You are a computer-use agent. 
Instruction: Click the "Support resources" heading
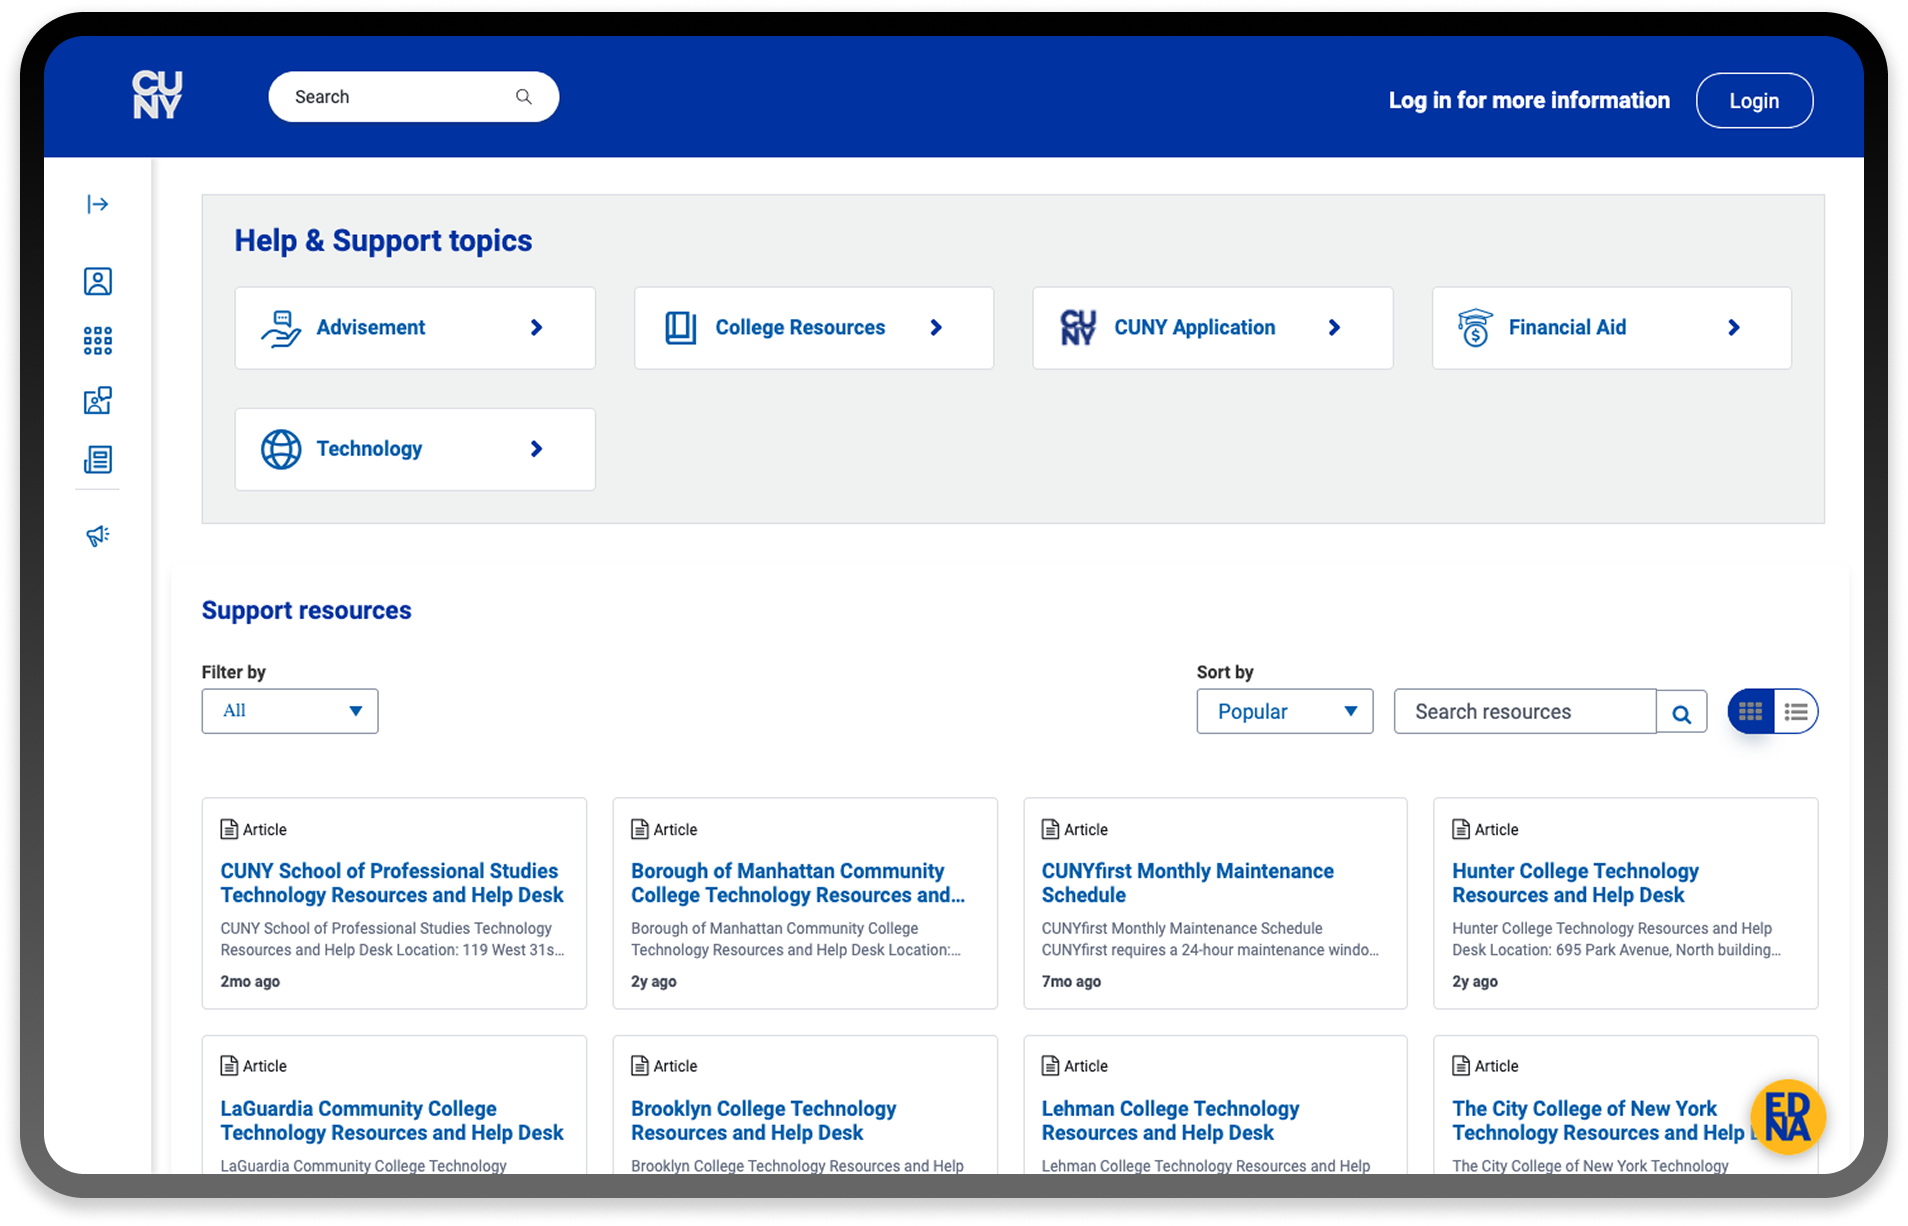307,611
